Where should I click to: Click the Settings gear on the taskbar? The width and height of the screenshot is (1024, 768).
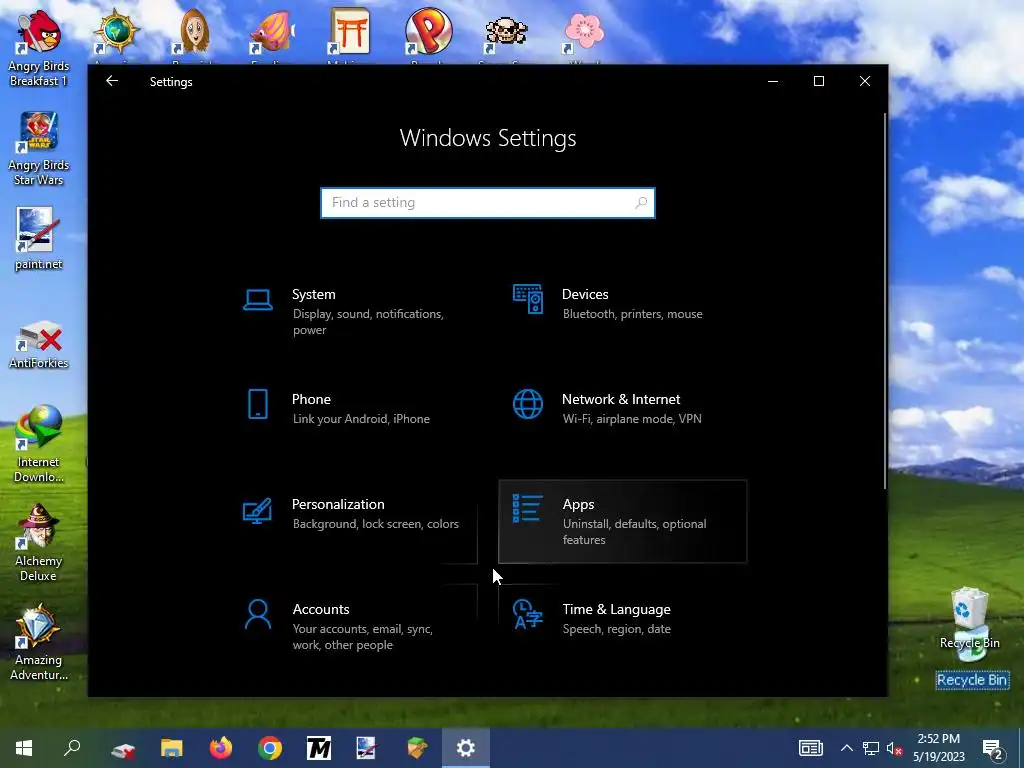[x=466, y=748]
